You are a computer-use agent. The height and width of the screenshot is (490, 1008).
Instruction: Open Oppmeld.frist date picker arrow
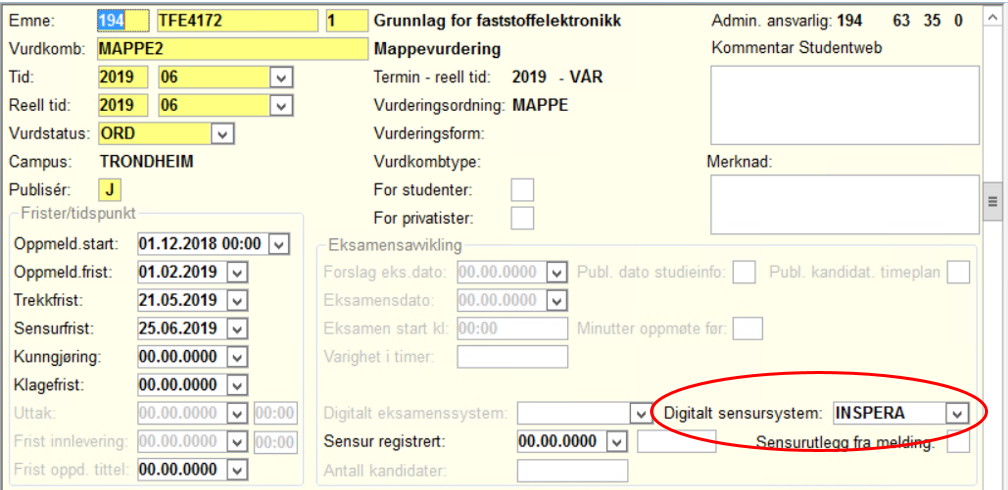[237, 273]
